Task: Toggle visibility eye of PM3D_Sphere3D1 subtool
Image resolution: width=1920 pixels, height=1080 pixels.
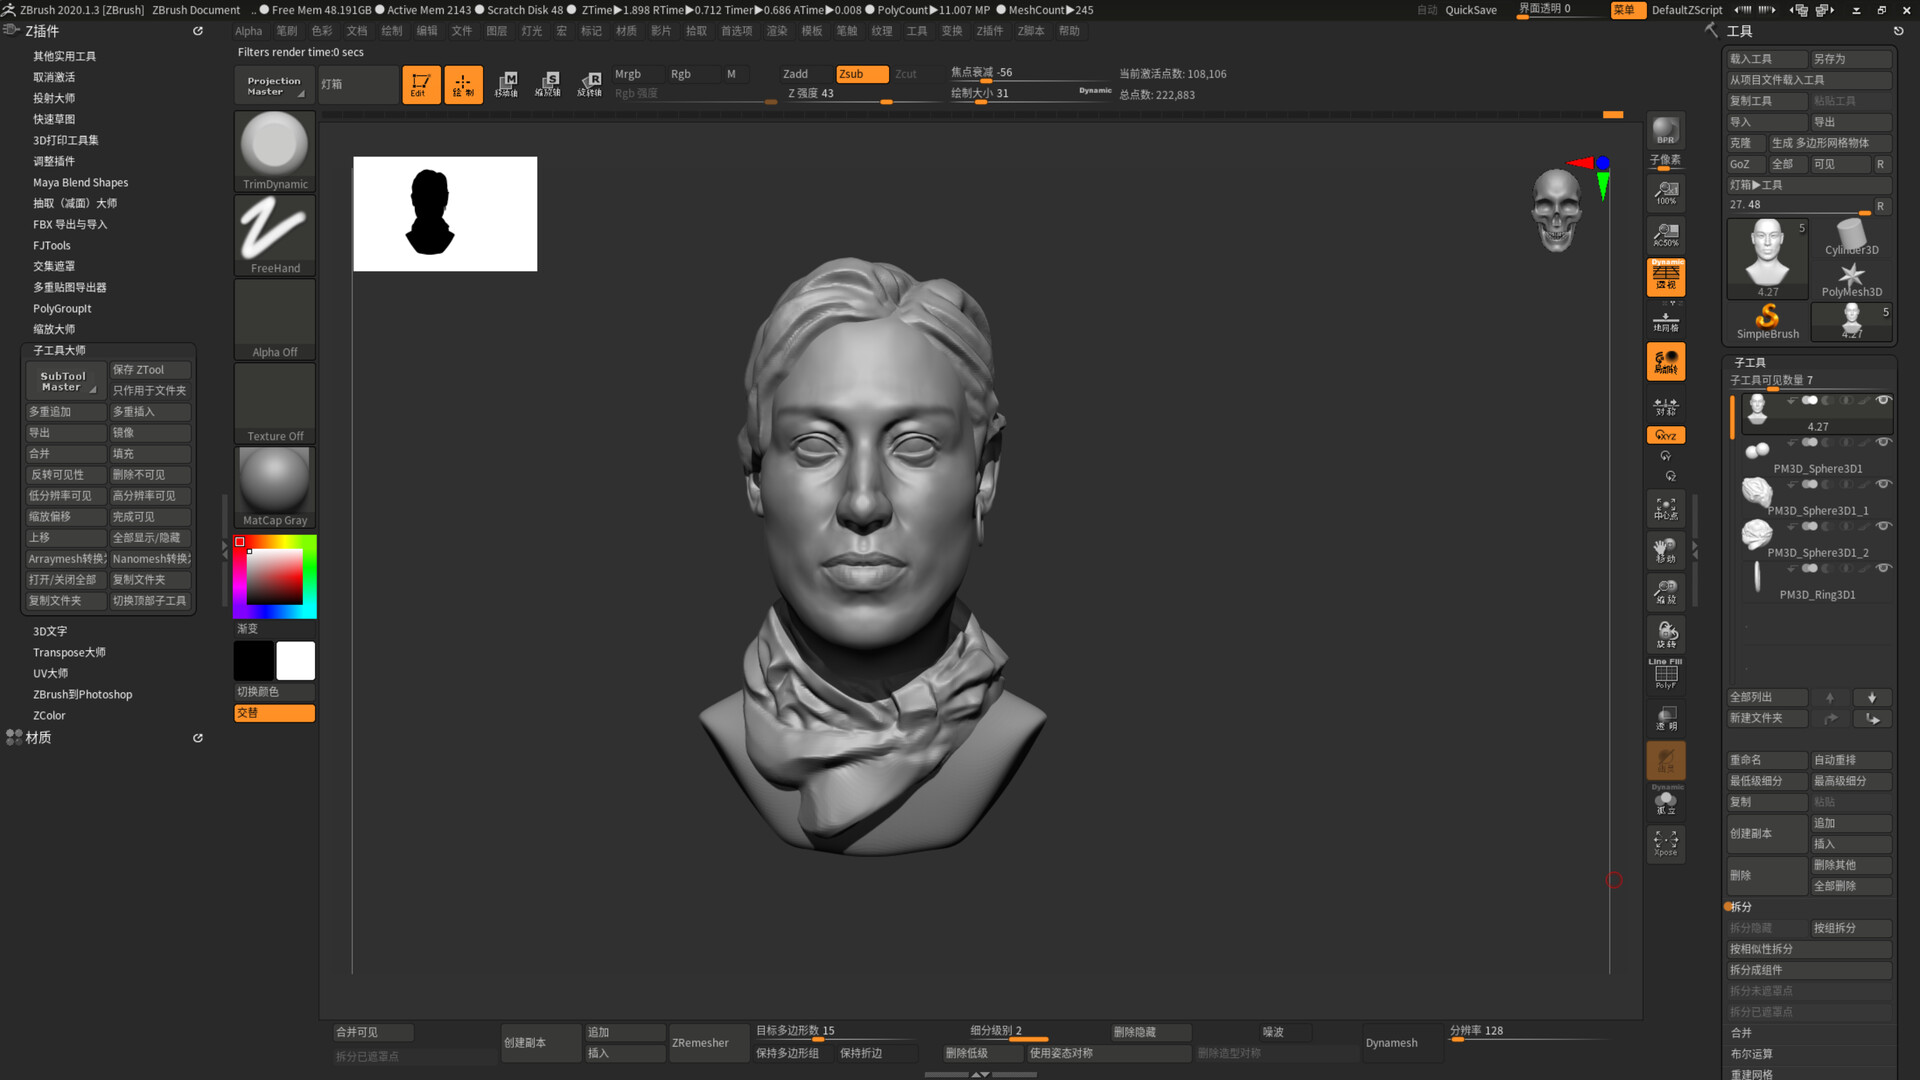Action: (x=1886, y=442)
